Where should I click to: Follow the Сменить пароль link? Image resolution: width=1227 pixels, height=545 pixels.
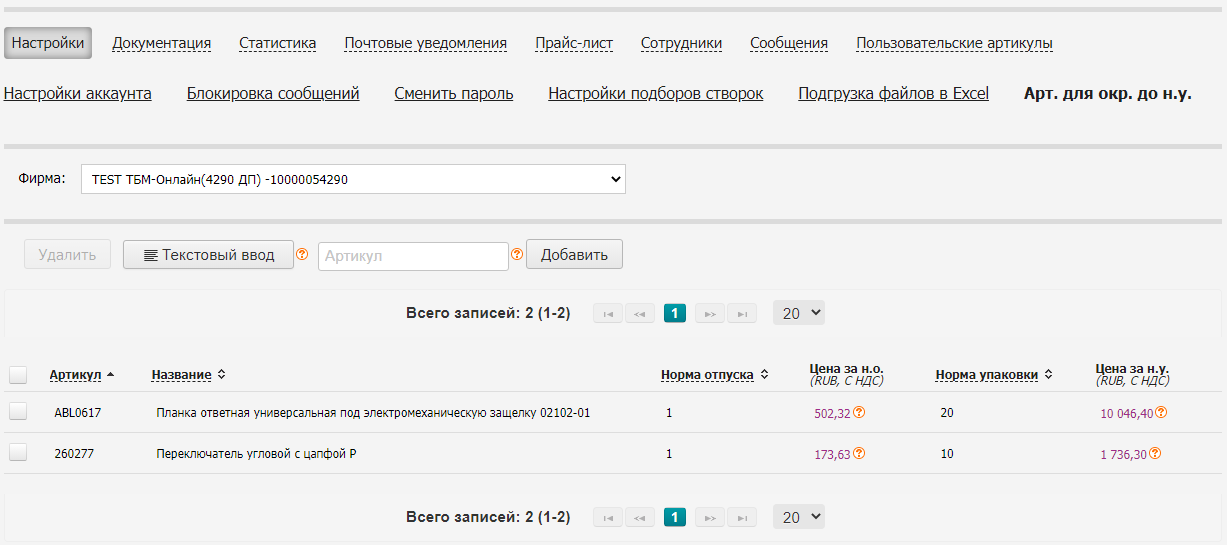coord(453,94)
